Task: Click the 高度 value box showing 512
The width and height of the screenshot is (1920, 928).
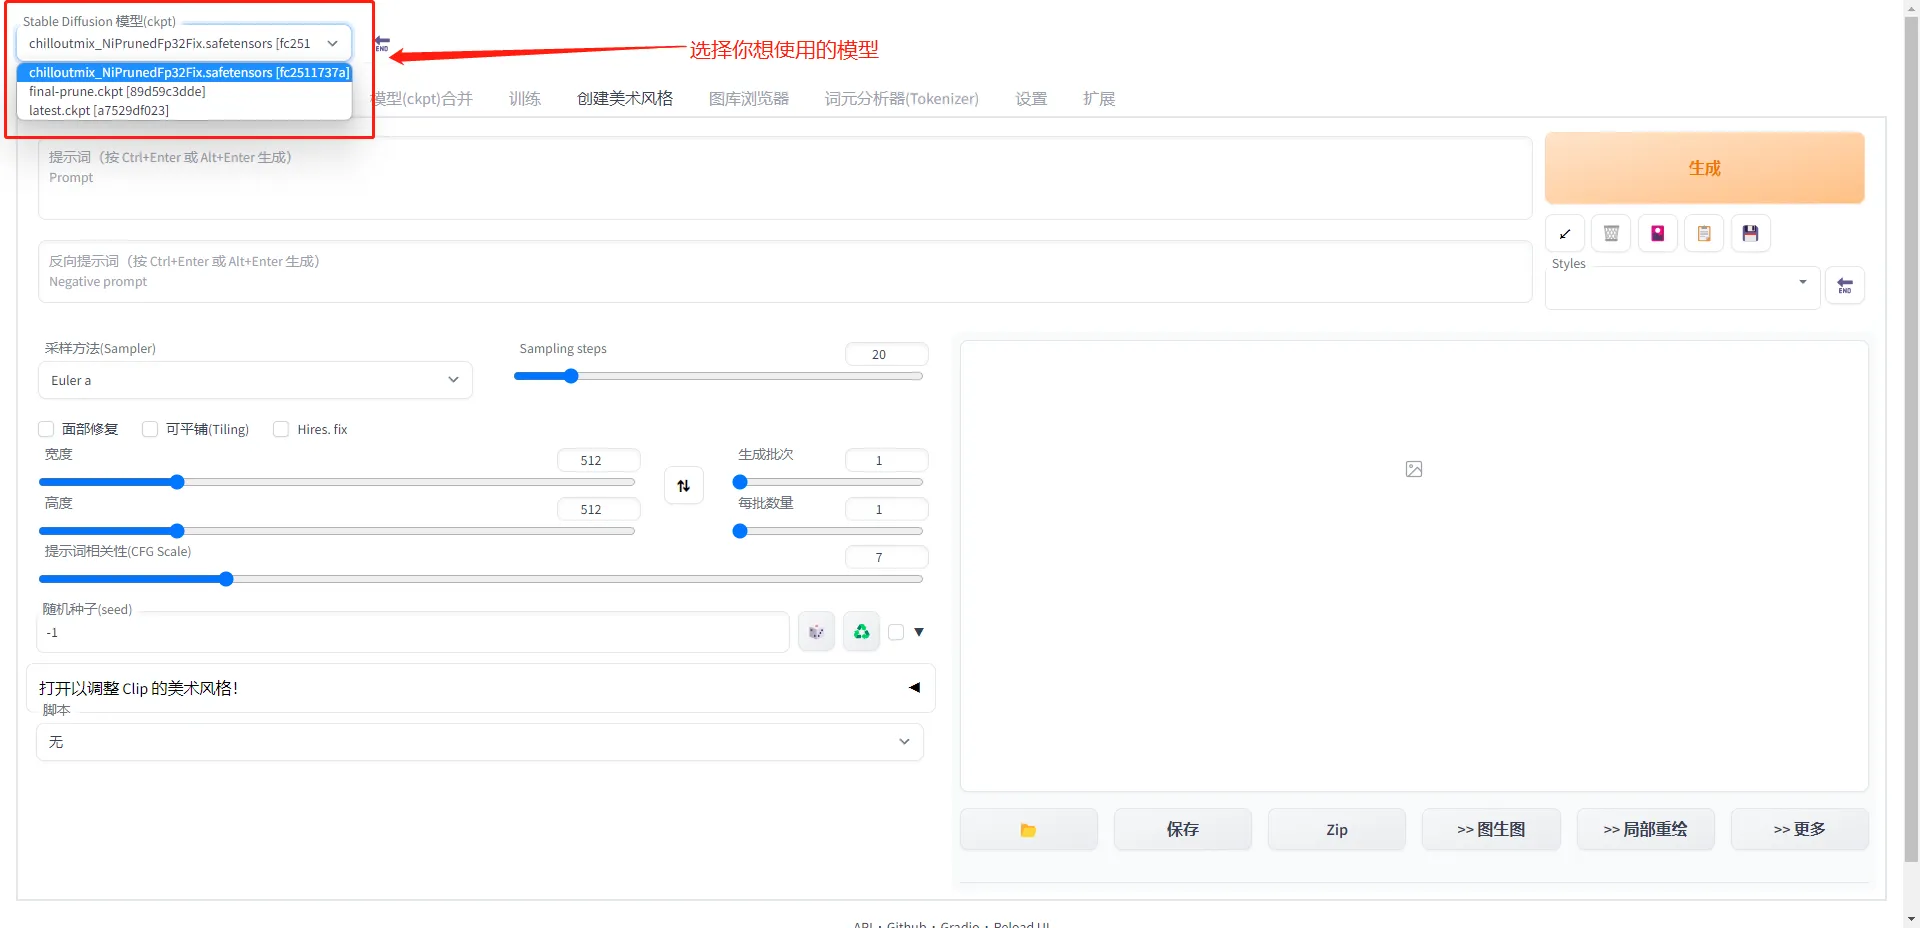Action: pos(598,509)
